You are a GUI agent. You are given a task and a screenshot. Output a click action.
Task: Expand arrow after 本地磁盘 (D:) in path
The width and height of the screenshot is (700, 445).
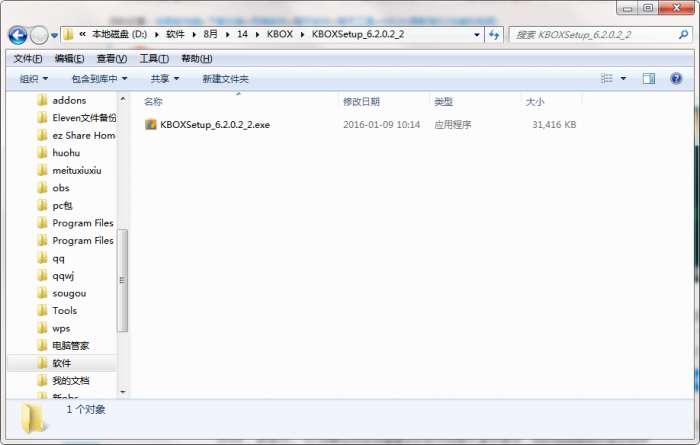pos(157,34)
